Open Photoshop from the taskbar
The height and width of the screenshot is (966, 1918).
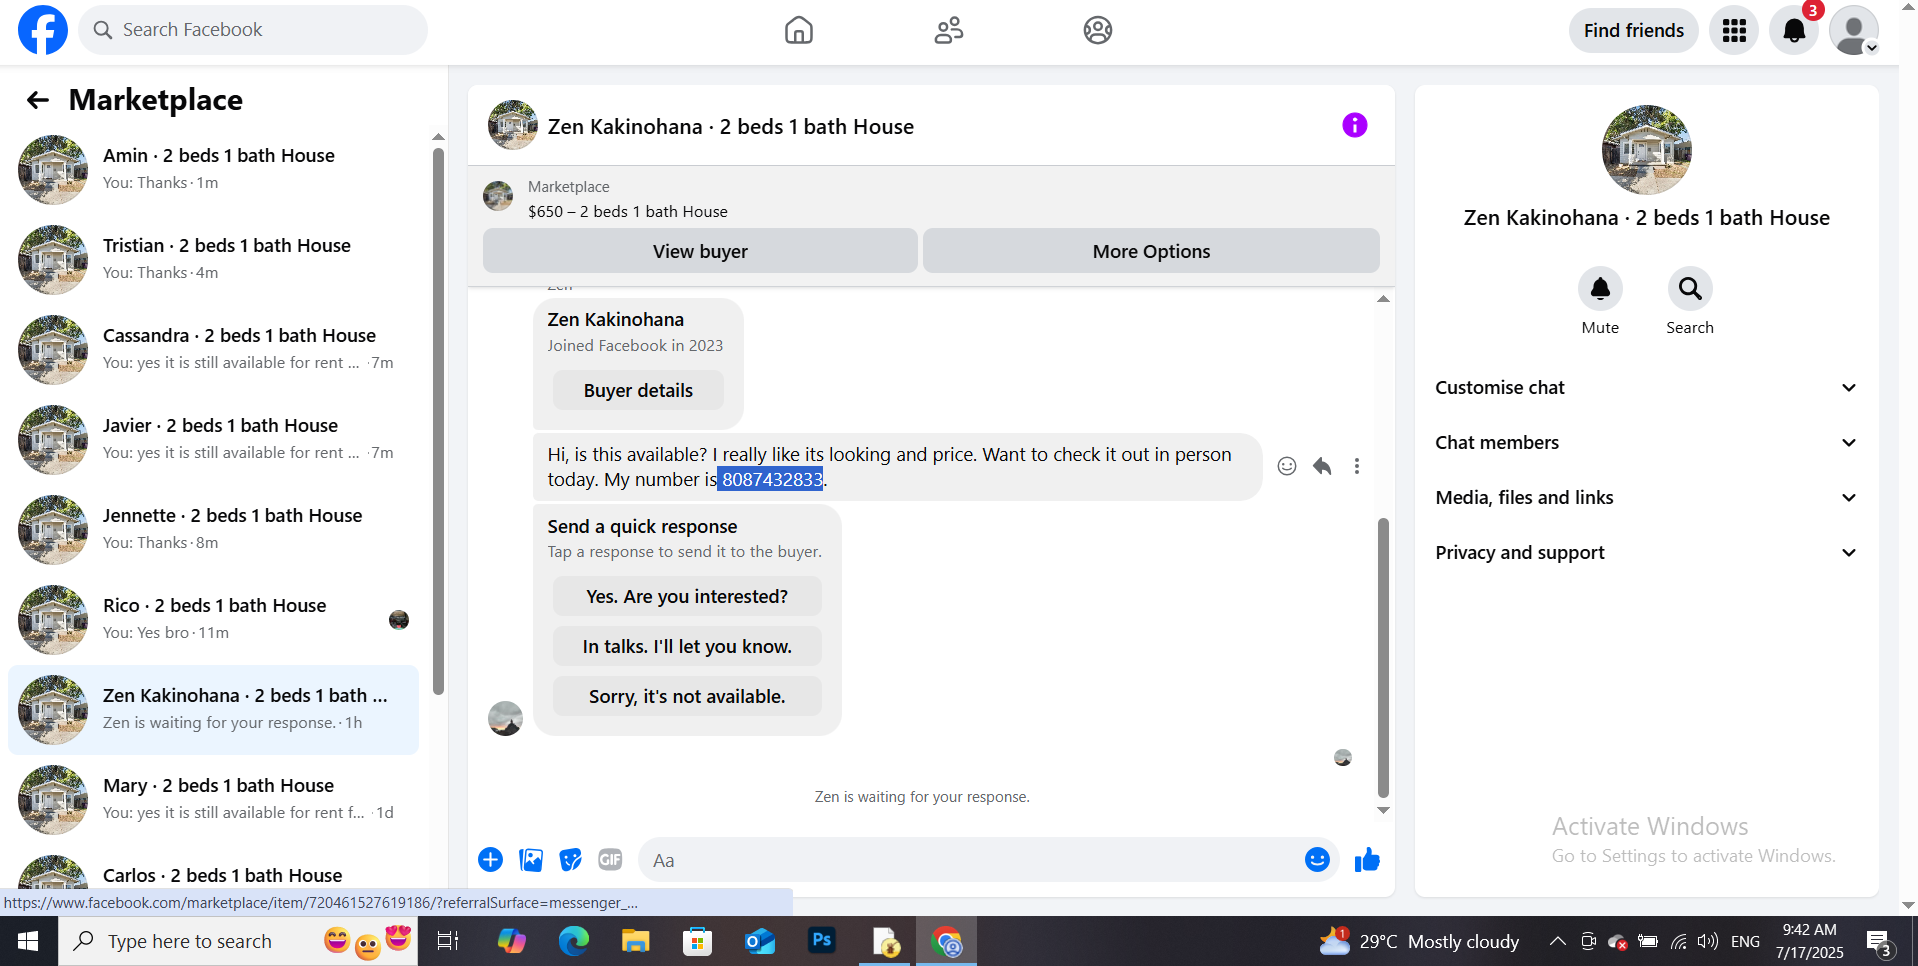point(822,941)
